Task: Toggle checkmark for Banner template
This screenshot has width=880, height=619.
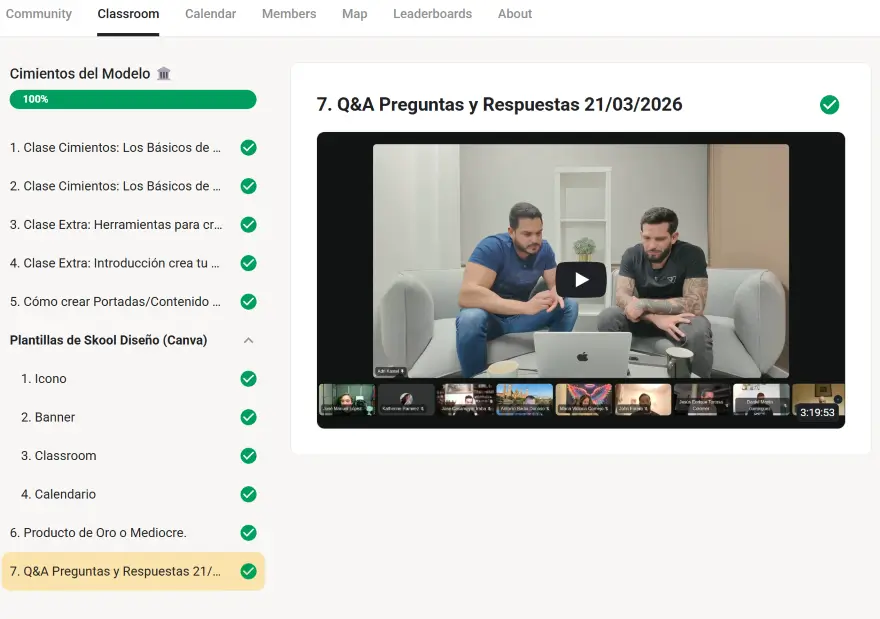Action: (248, 417)
